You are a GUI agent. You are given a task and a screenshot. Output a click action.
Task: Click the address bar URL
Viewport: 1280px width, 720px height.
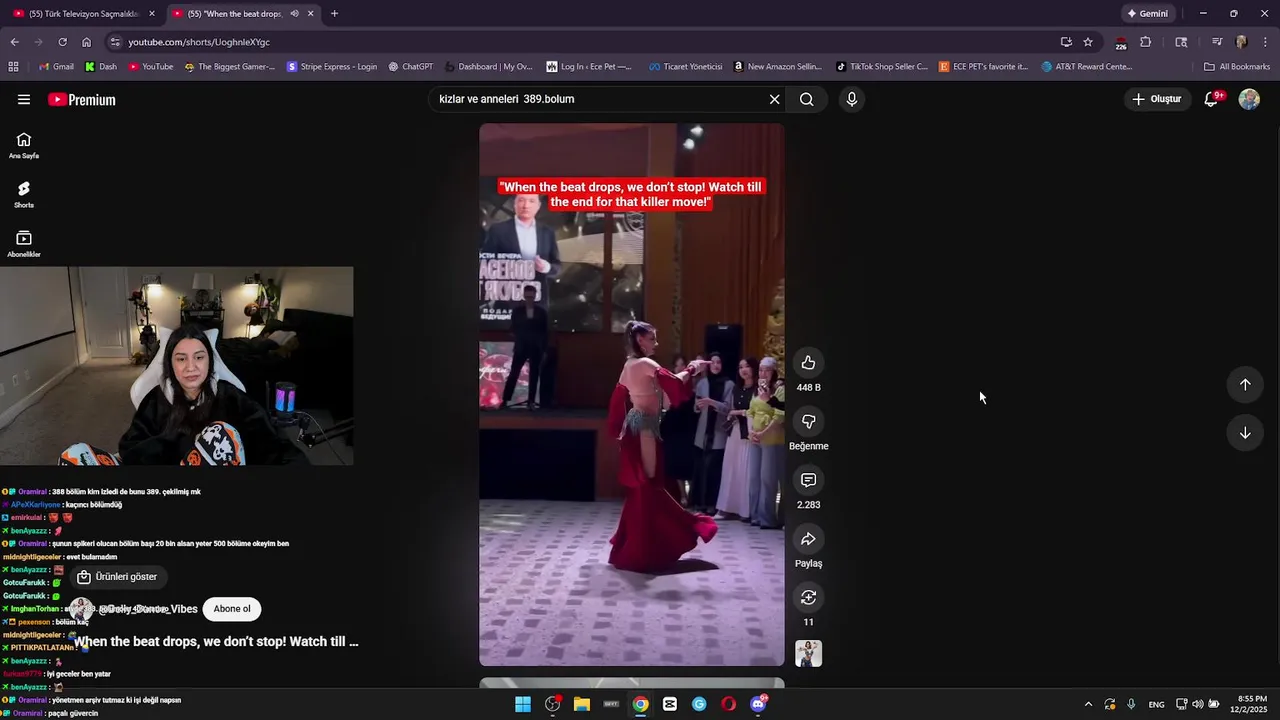199,42
